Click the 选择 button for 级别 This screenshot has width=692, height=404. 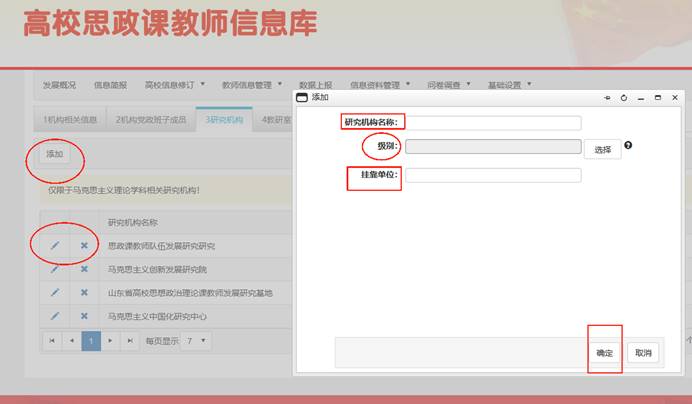(x=602, y=149)
